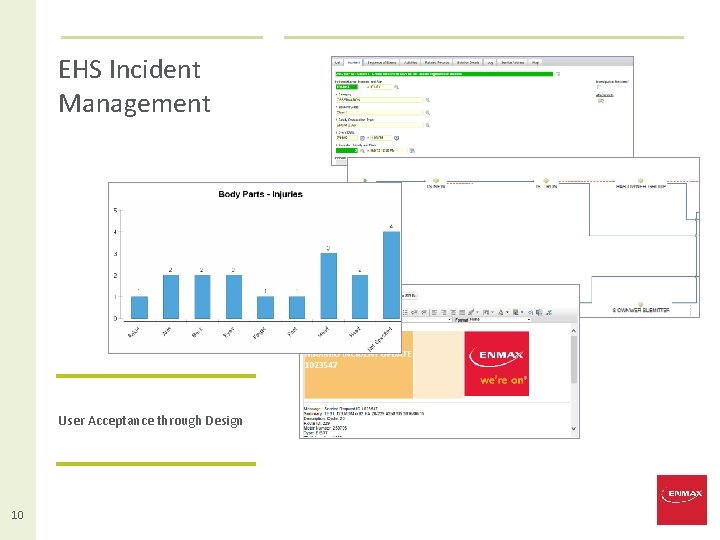The width and height of the screenshot is (720, 540).
Task: Click the icon at the end of the green message bar
Action: pyautogui.click(x=558, y=74)
